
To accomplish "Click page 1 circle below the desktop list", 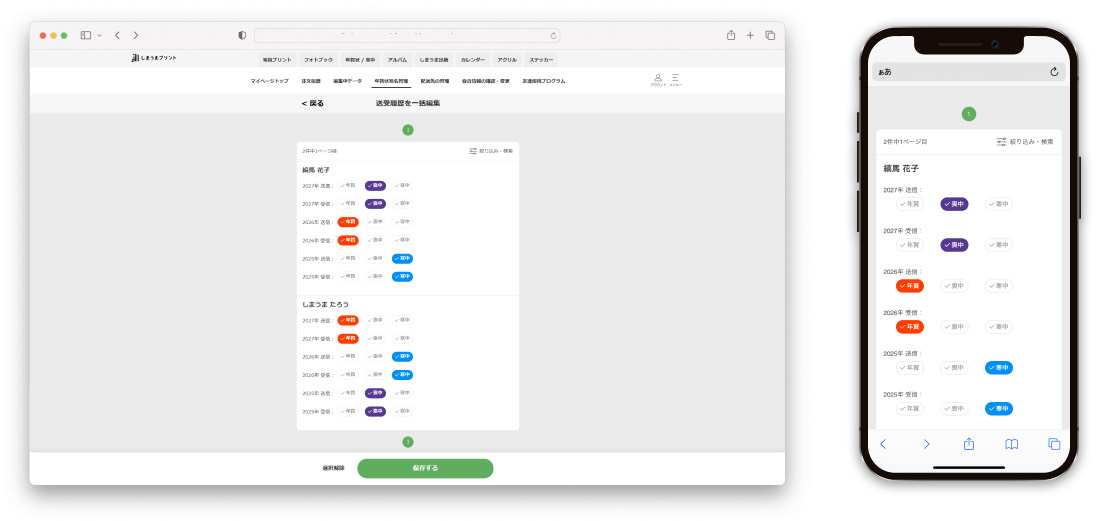I will (408, 441).
